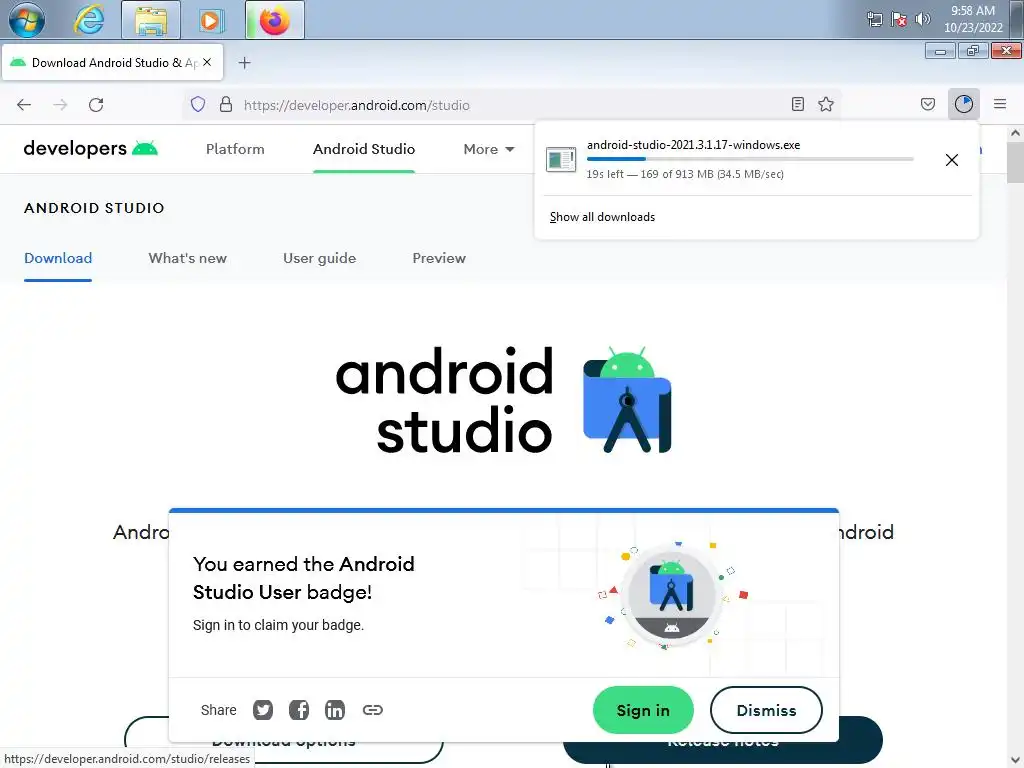
Task: Open the User guide tab
Action: point(319,258)
